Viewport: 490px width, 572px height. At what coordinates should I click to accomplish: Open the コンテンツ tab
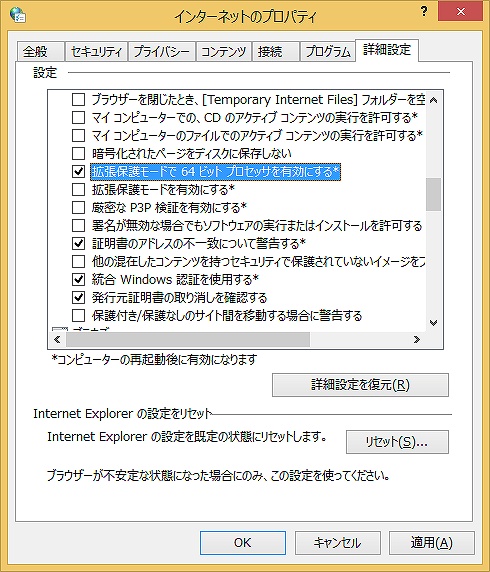click(224, 51)
